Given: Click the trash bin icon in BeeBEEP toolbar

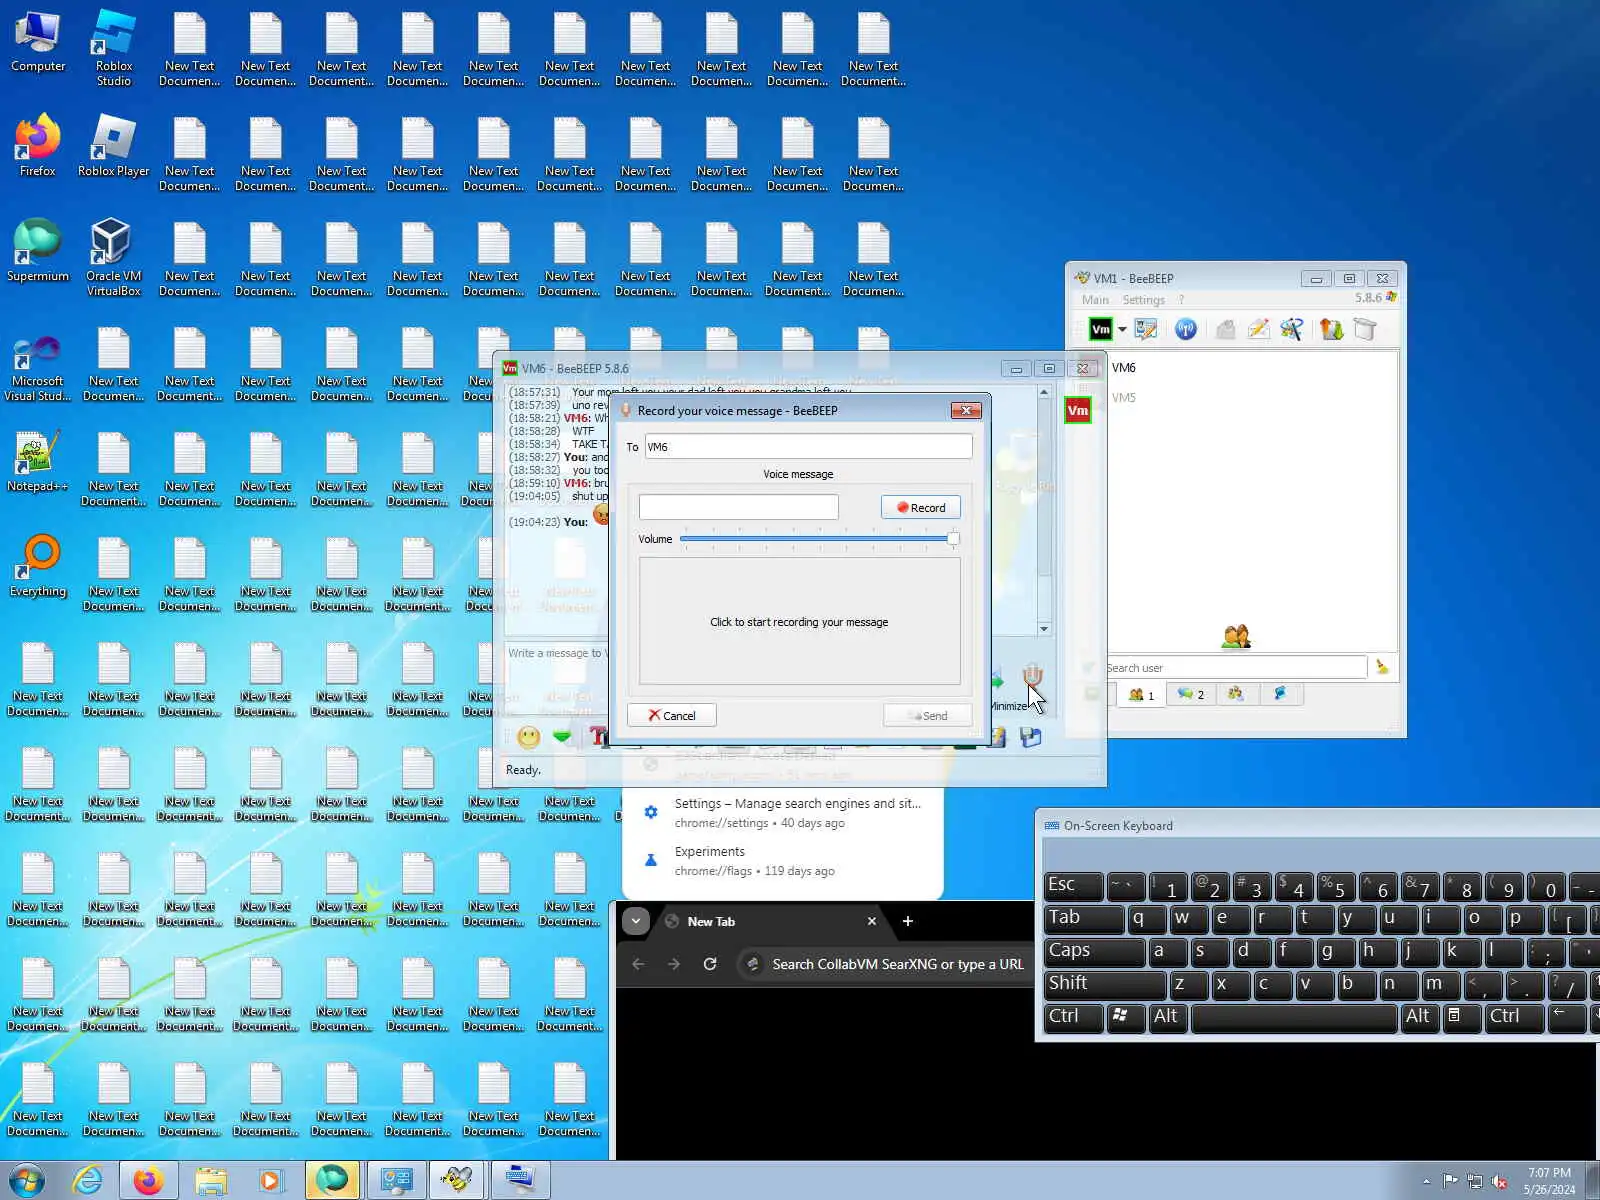Looking at the screenshot, I should [x=1365, y=329].
